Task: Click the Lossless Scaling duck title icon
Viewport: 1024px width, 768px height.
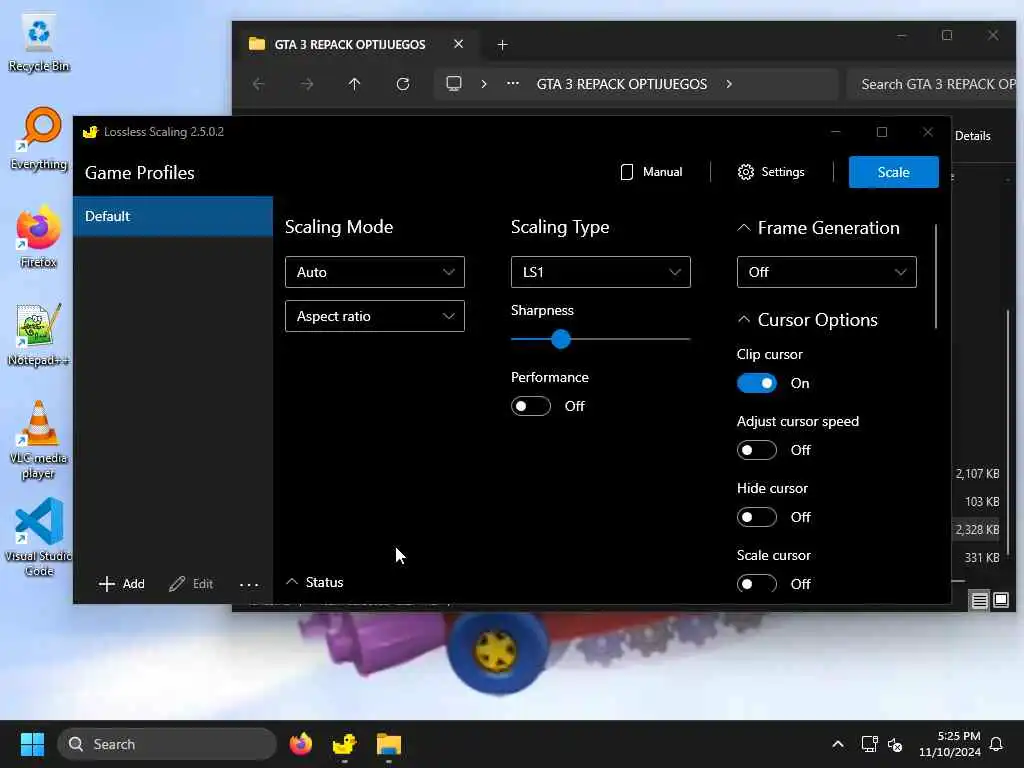Action: [x=90, y=132]
